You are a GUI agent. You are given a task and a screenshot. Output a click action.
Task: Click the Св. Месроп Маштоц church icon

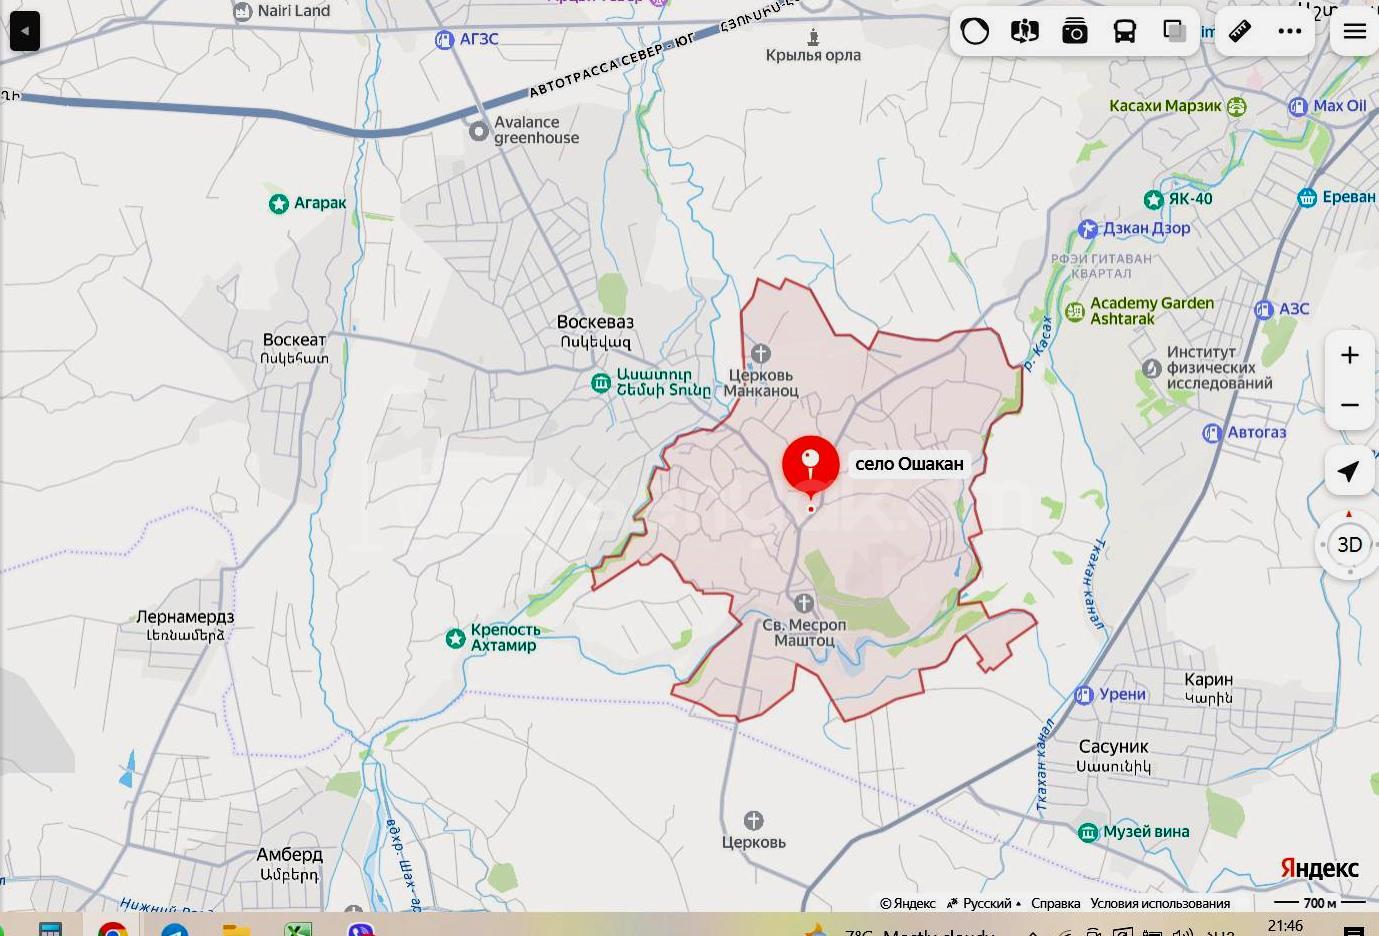pos(802,602)
